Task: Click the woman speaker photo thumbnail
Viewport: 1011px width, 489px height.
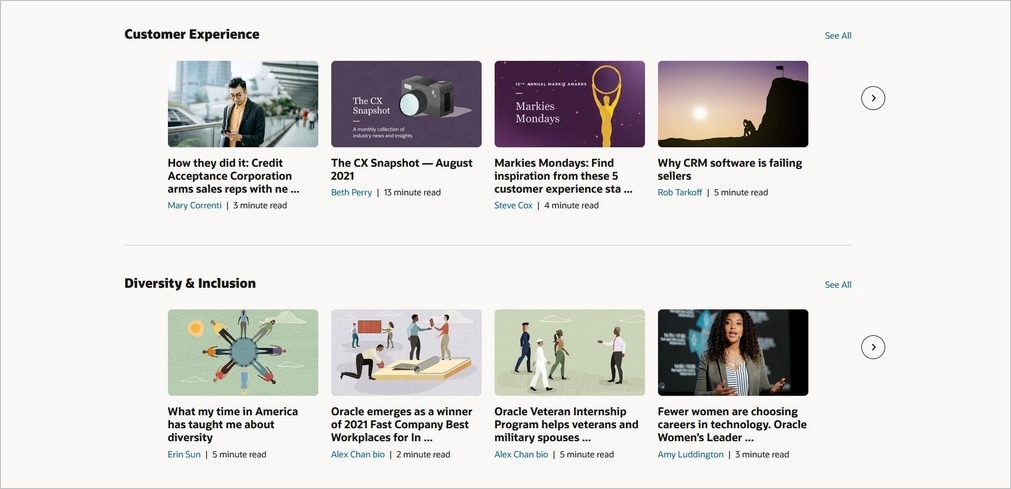Action: pyautogui.click(x=733, y=352)
